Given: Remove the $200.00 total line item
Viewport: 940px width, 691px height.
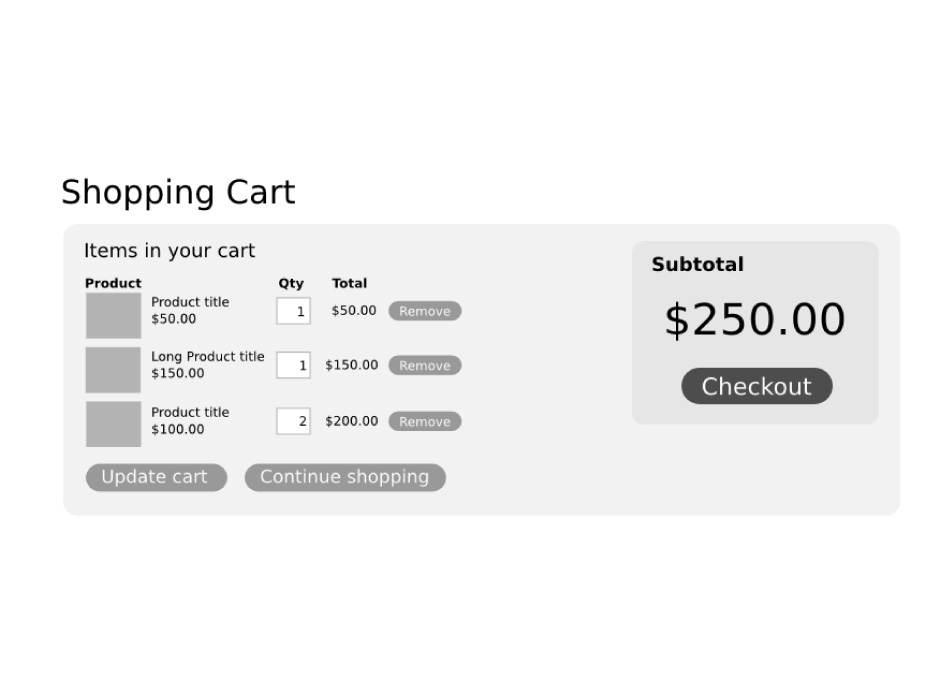Looking at the screenshot, I should [x=425, y=421].
